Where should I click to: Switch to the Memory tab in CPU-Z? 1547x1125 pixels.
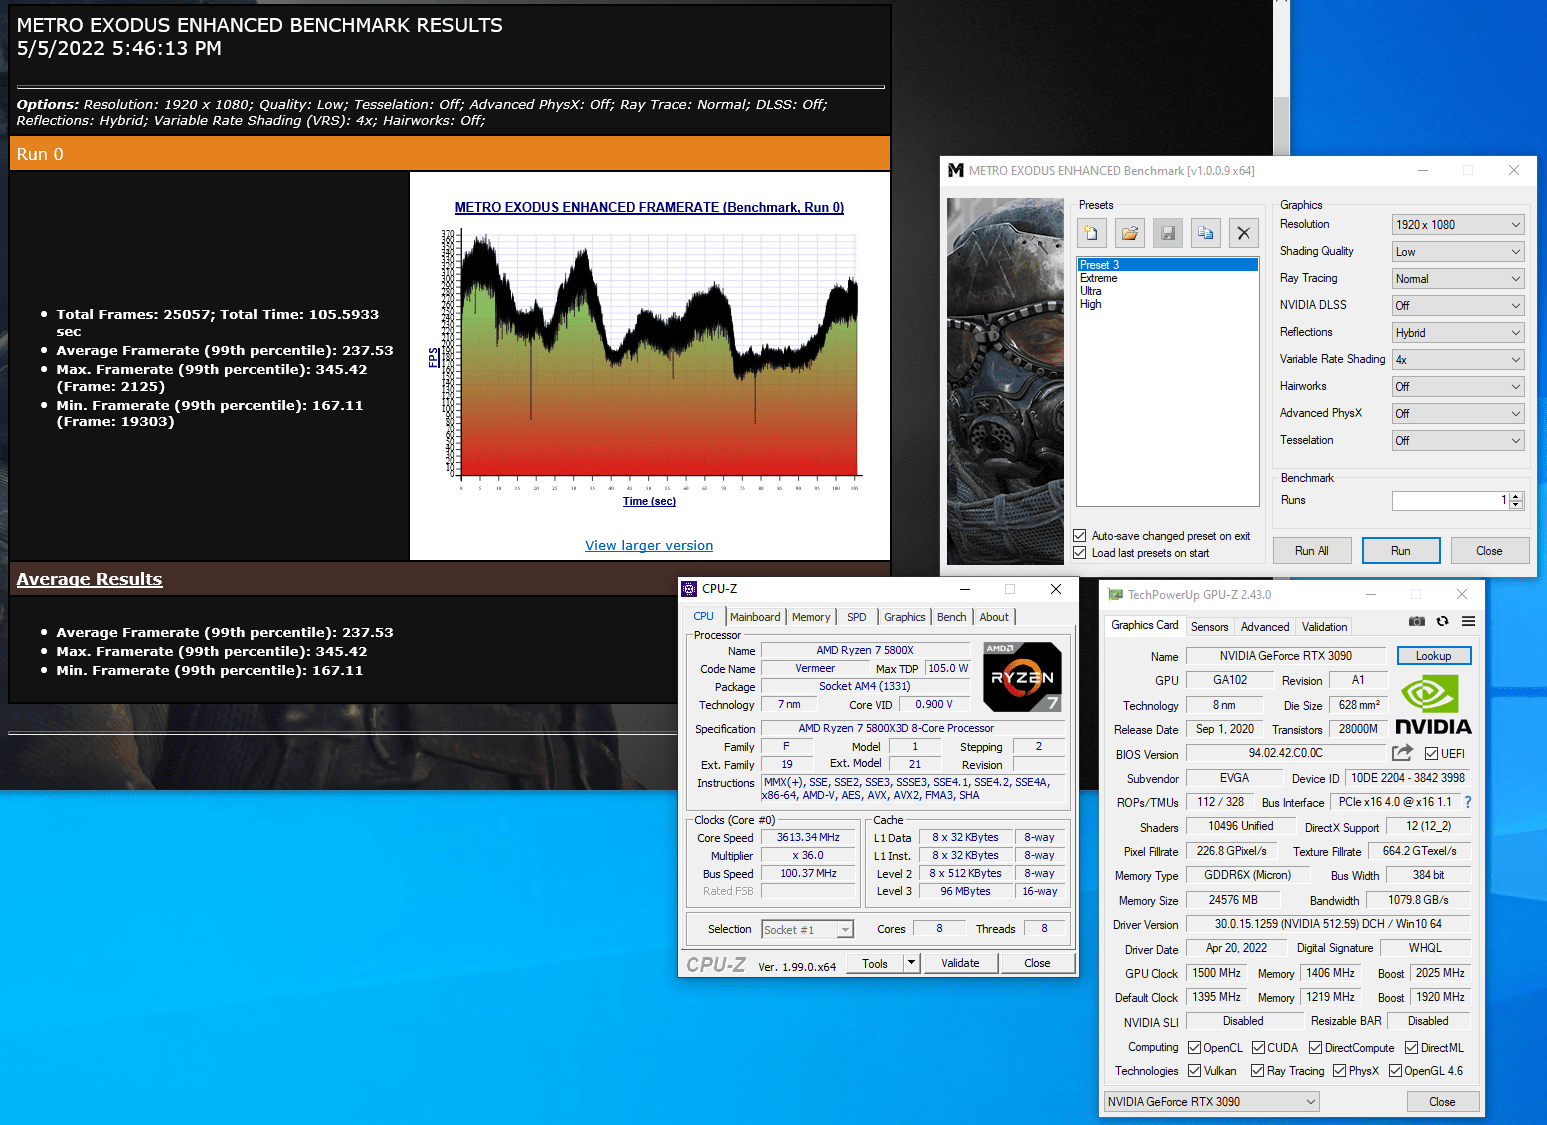[x=811, y=617]
